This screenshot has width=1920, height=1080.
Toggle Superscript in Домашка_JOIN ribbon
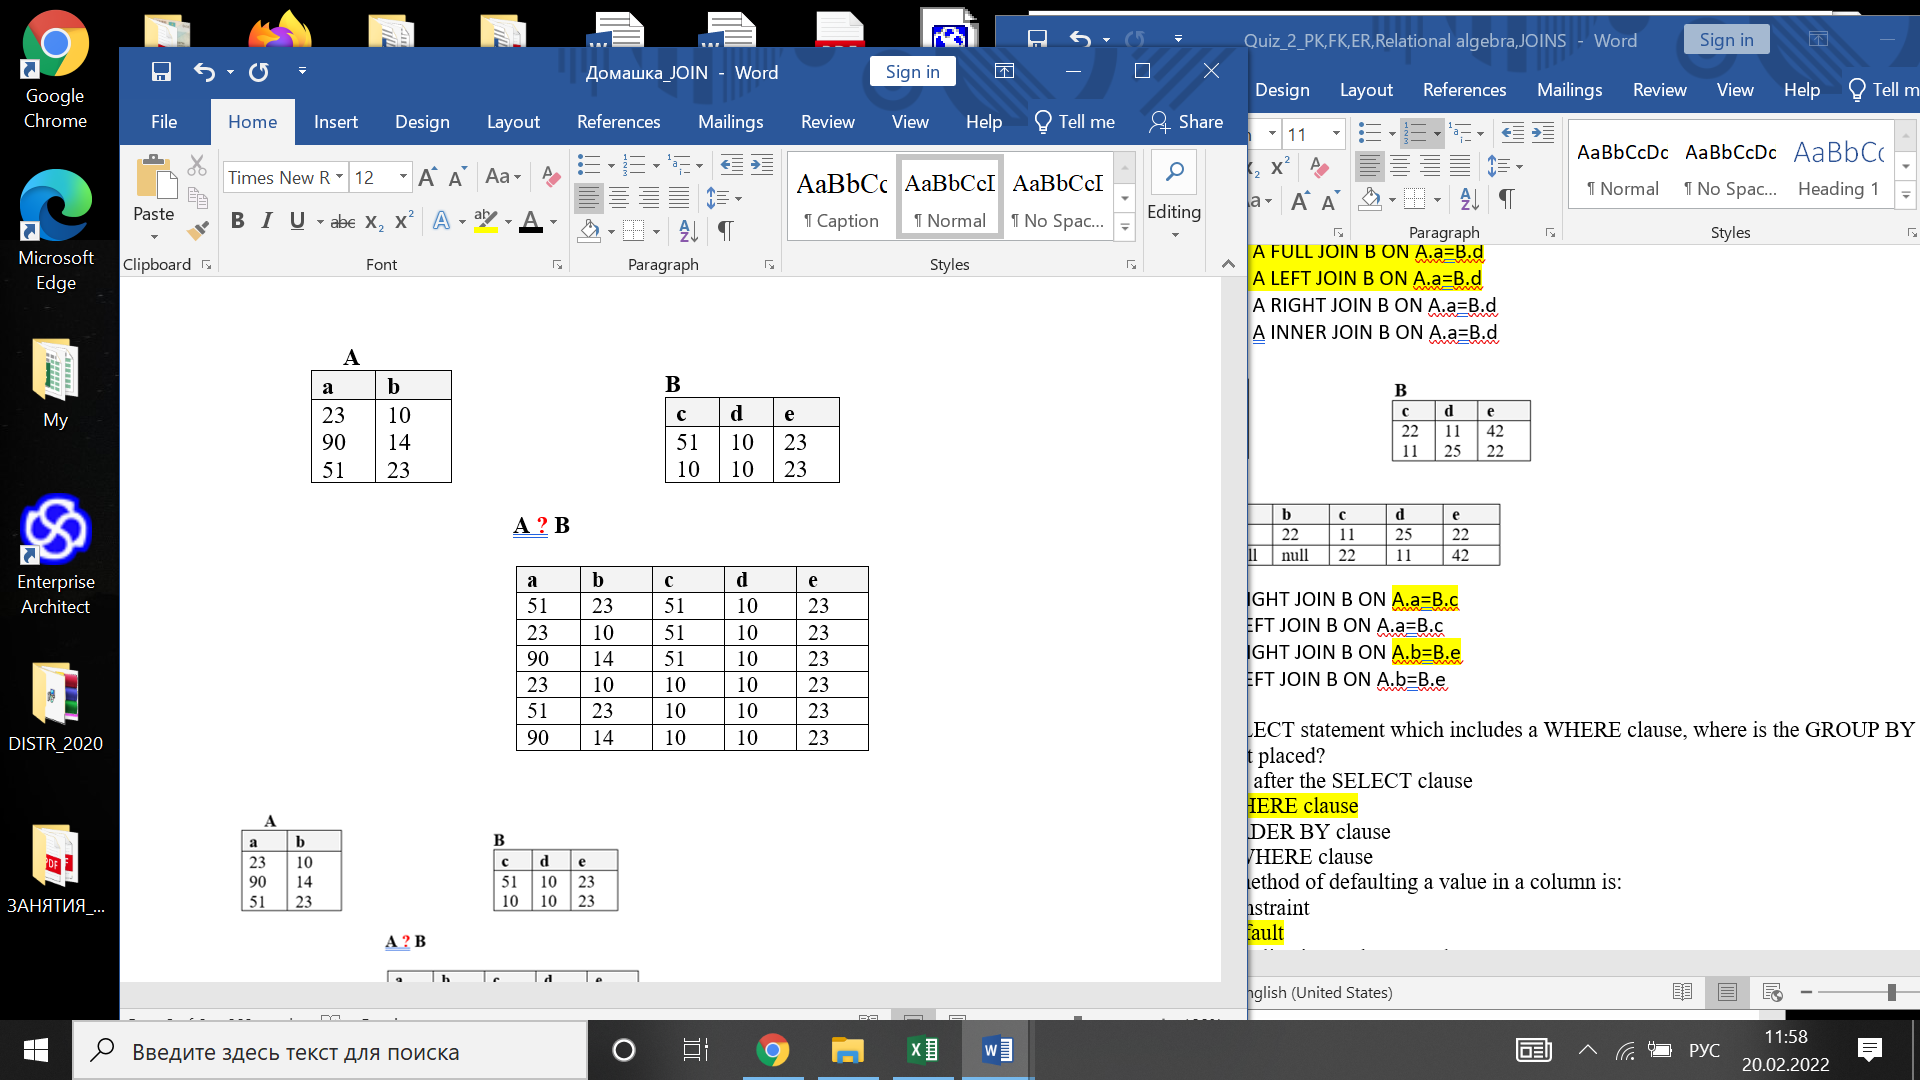click(x=404, y=221)
